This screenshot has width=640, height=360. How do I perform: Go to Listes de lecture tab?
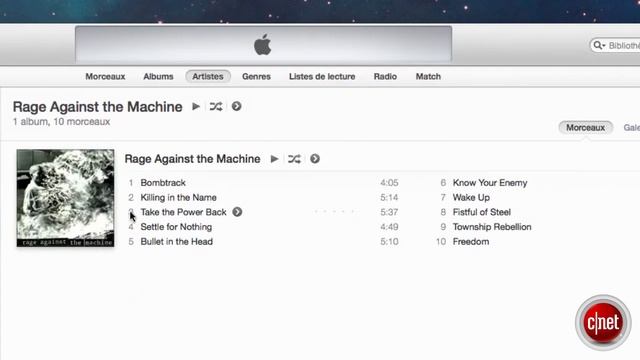(x=322, y=76)
